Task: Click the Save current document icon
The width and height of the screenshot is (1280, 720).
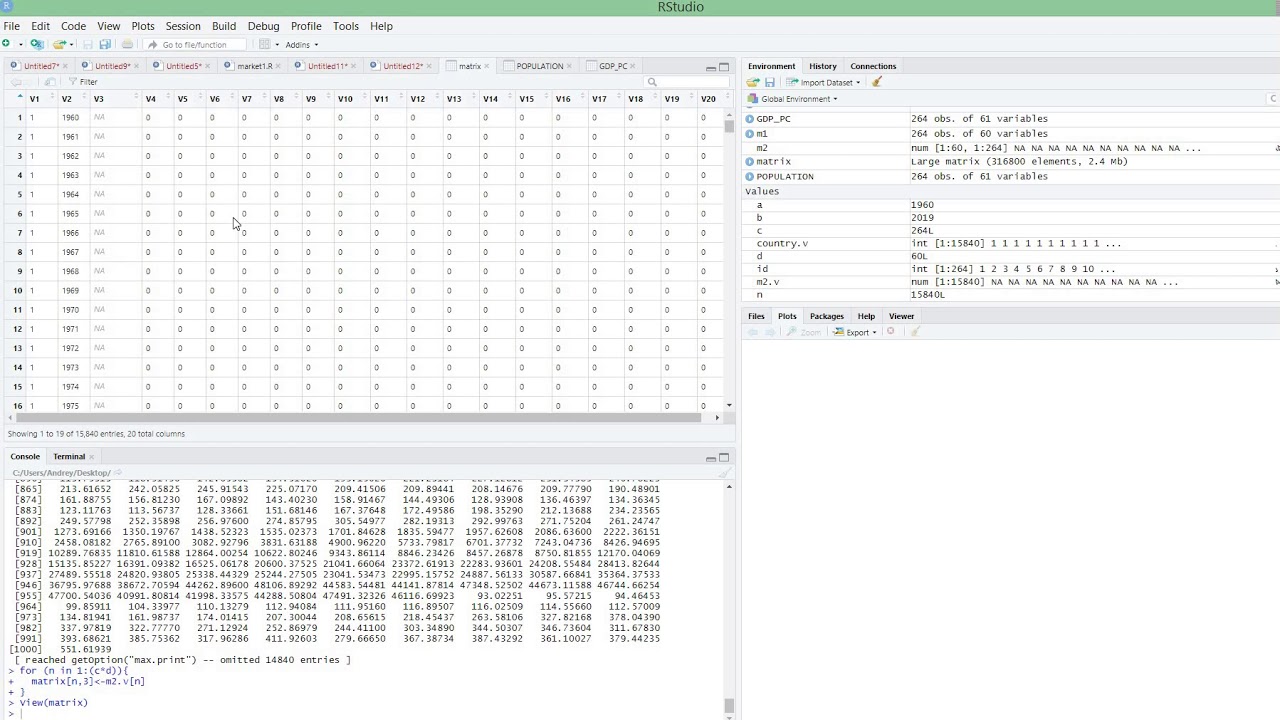Action: 88,44
